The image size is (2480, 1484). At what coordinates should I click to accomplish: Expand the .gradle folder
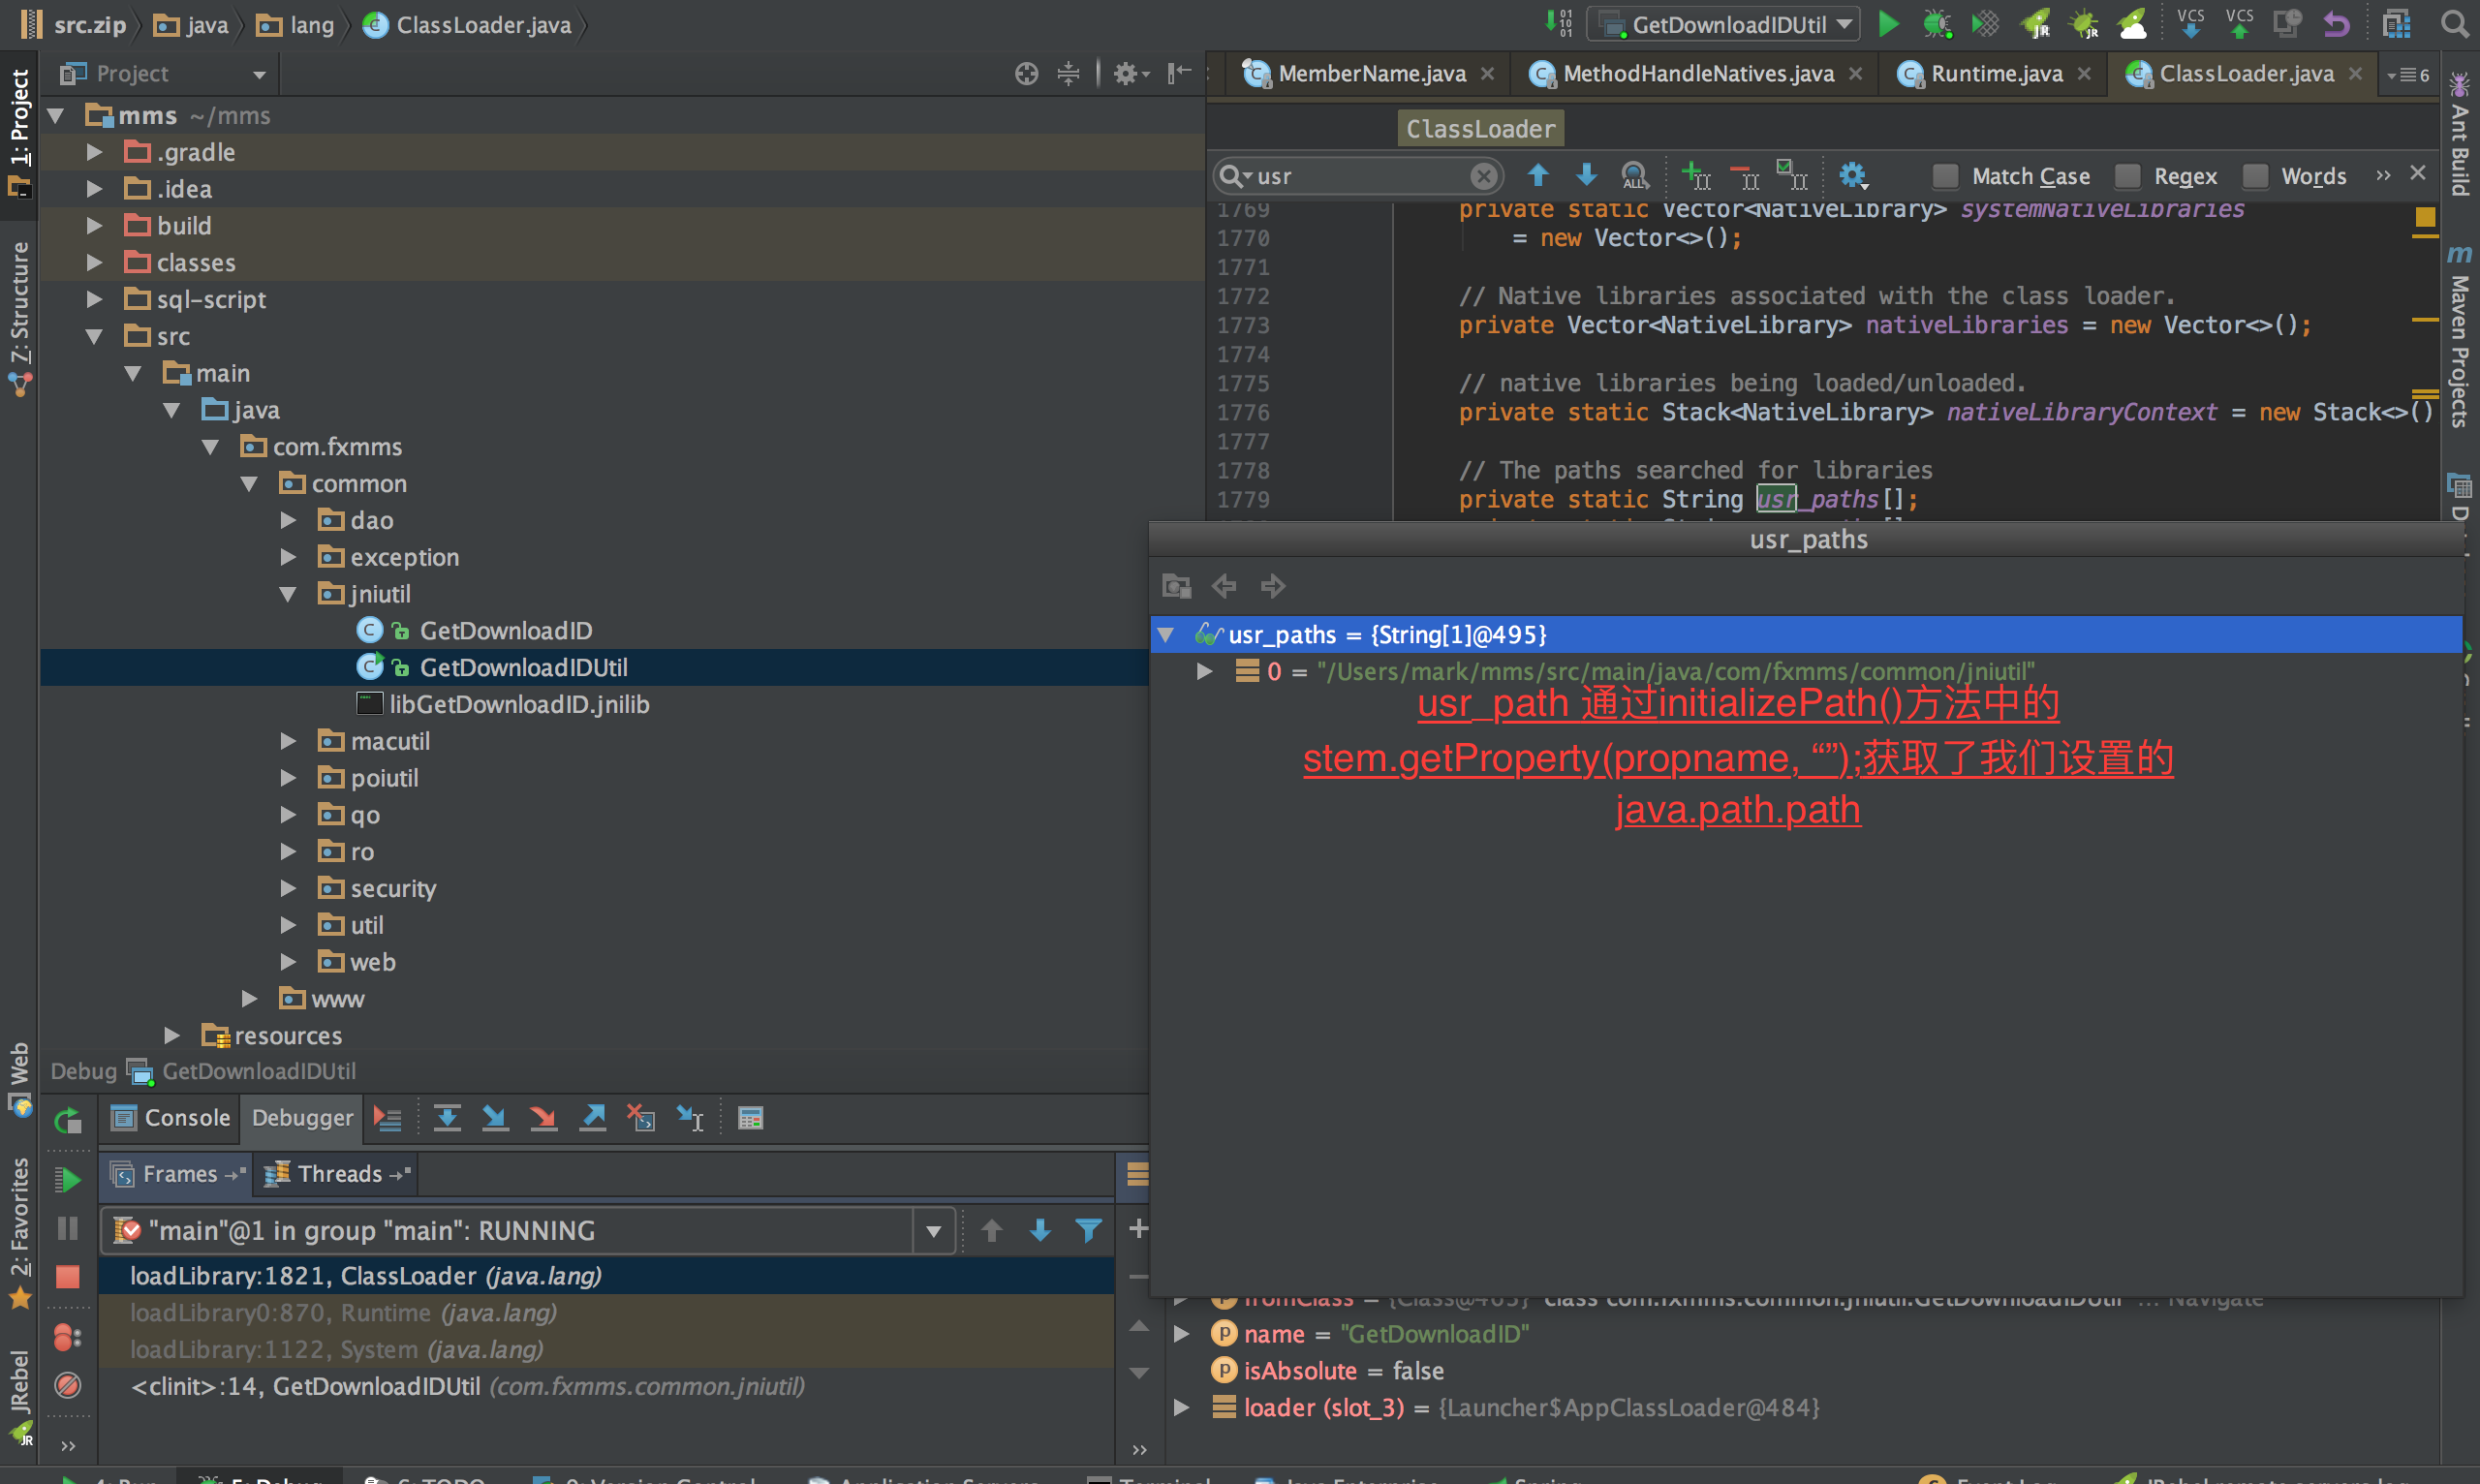[94, 152]
